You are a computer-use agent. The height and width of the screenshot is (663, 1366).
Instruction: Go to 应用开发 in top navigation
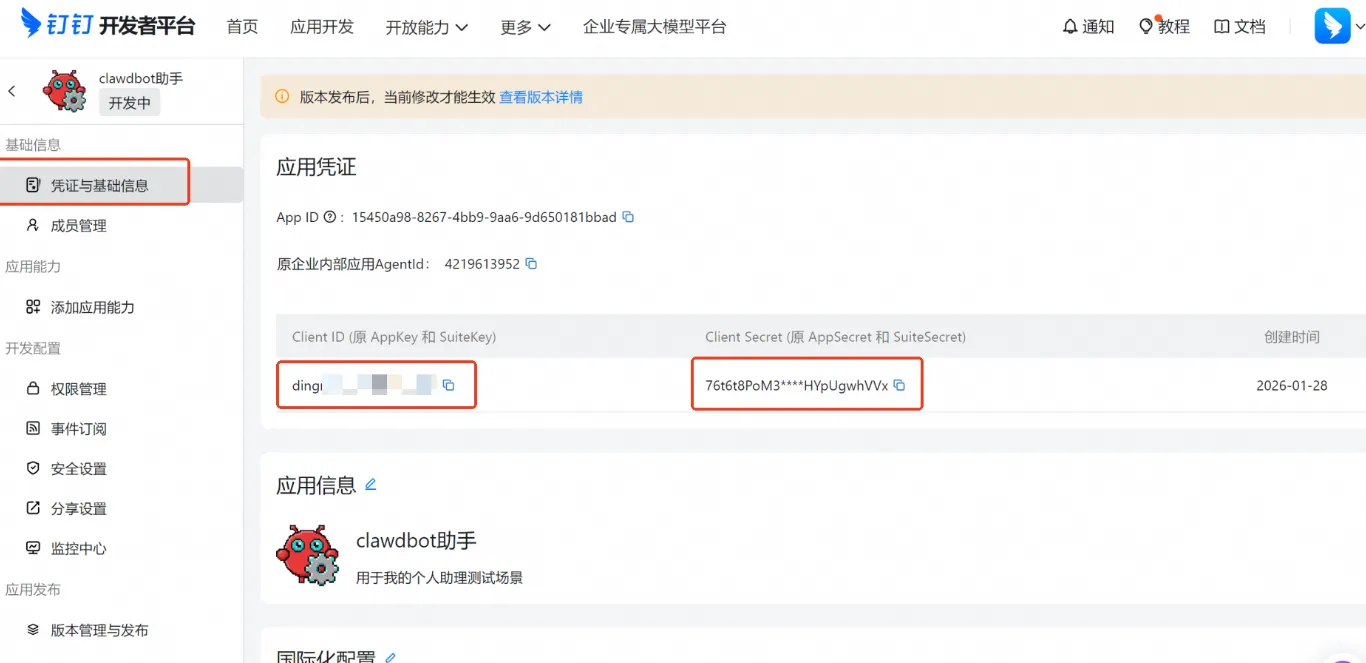(322, 27)
